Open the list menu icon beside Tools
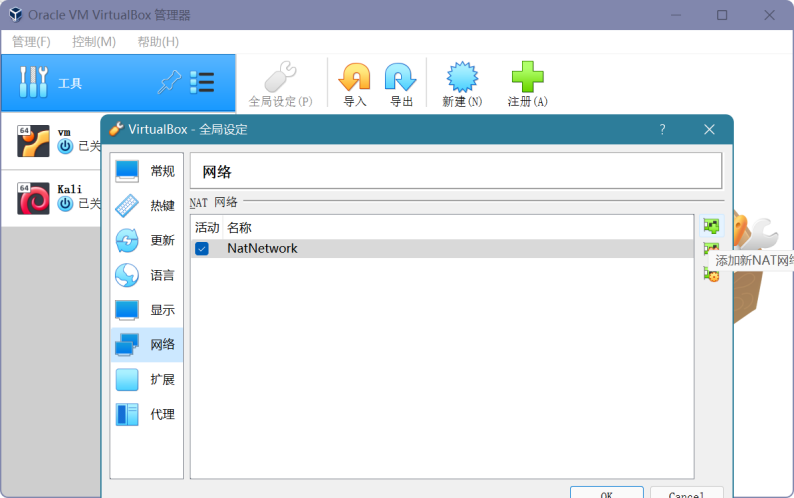Viewport: 794px width, 498px height. (x=202, y=82)
